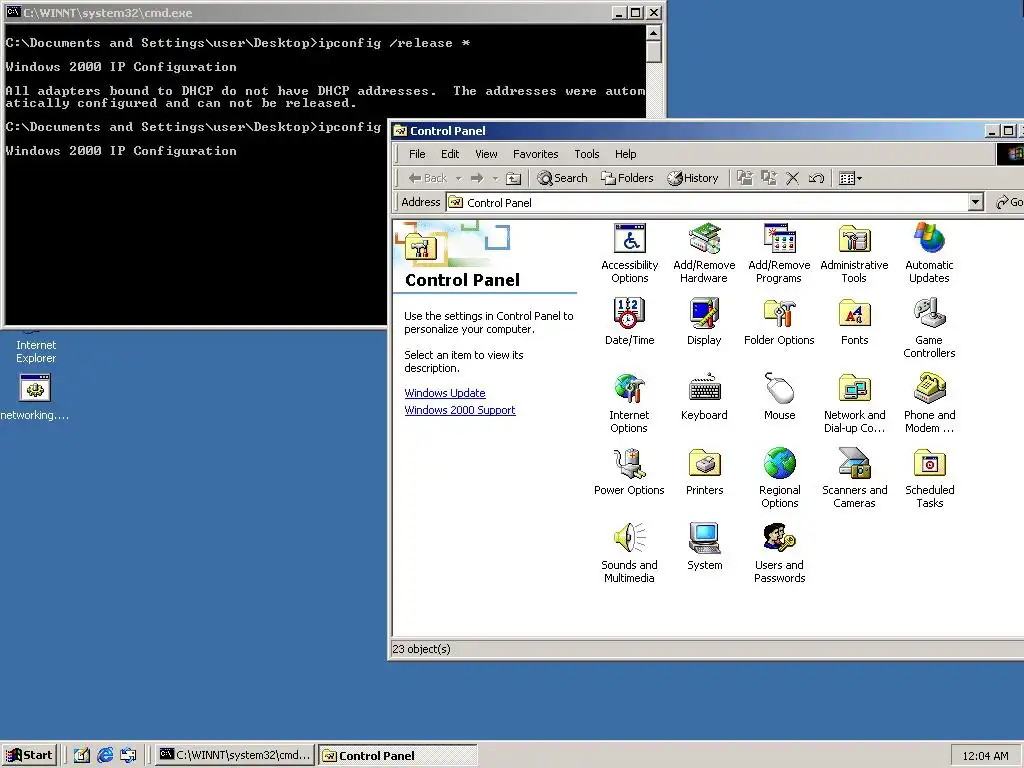Image resolution: width=1024 pixels, height=768 pixels.
Task: Open the Edit menu
Action: 450,154
